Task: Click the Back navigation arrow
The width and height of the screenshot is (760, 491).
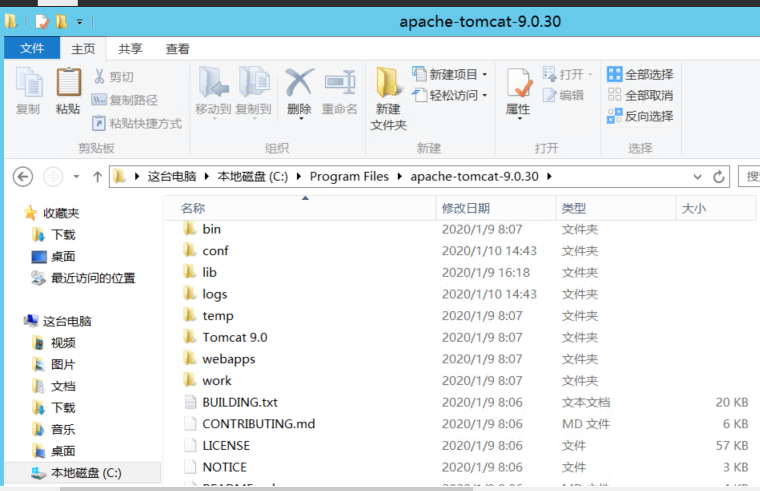Action: click(23, 176)
